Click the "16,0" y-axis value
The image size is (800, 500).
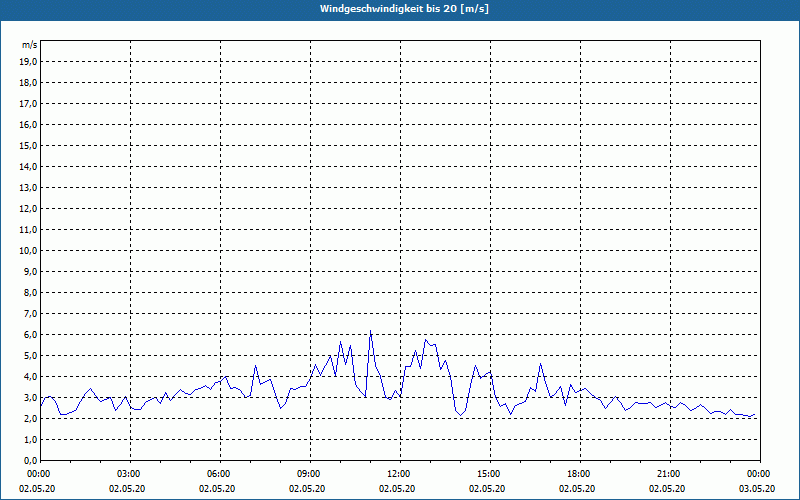28,124
